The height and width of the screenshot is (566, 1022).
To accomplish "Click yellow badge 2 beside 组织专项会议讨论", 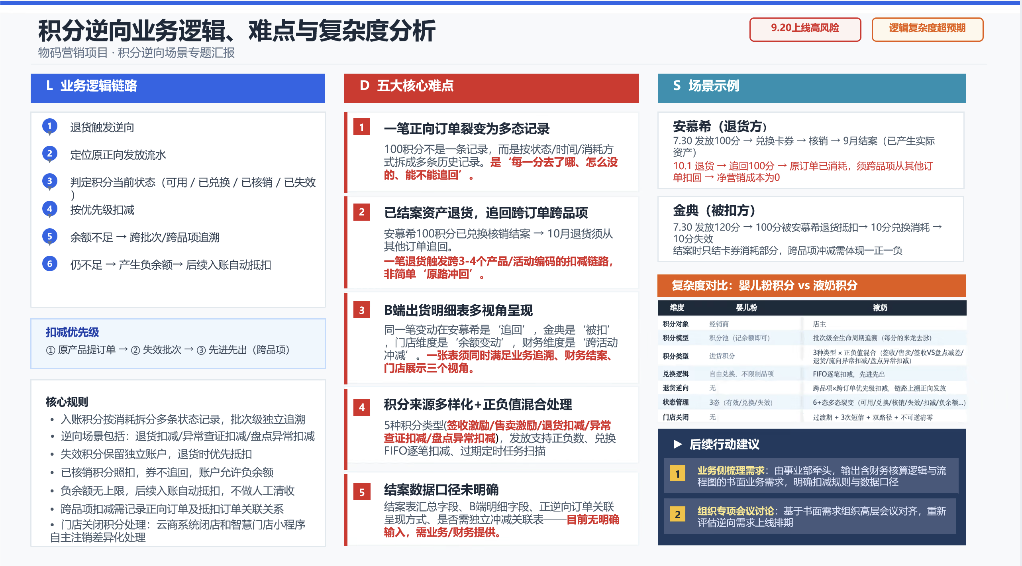I will pos(678,514).
